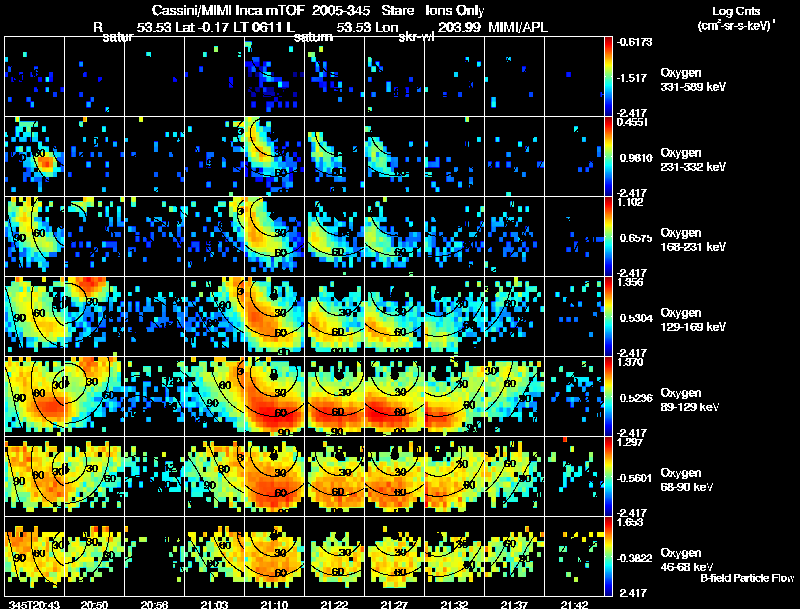Click the 'Oxygen 168-231 keV' row label
This screenshot has height=609, width=800.
(693, 240)
